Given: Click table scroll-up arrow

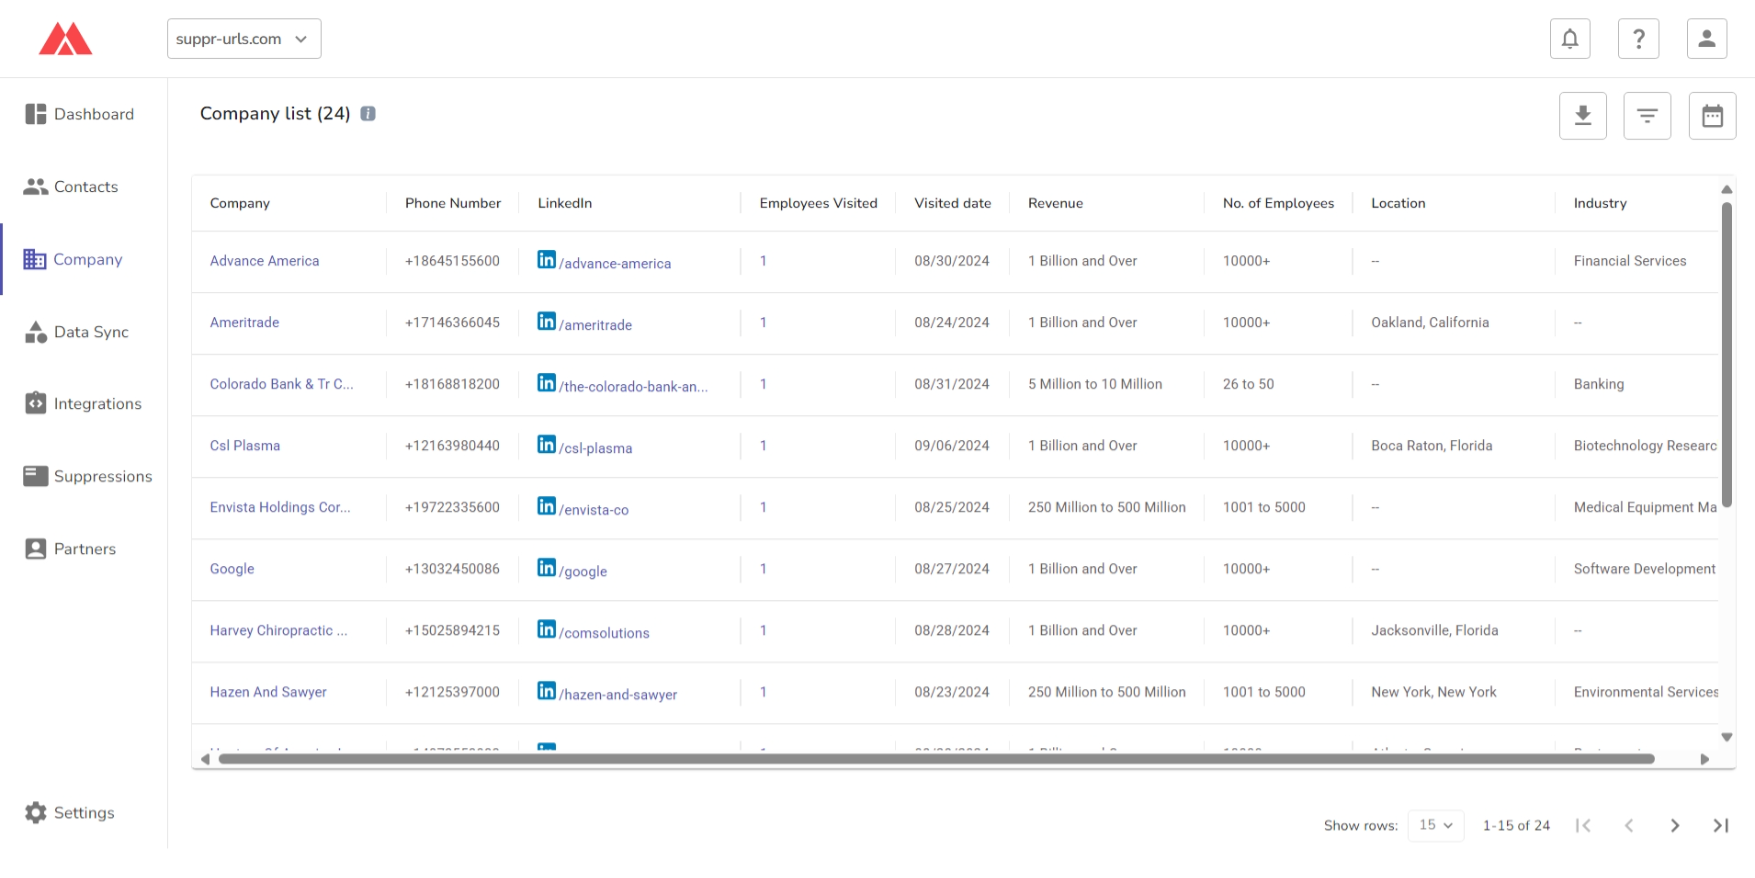Looking at the screenshot, I should click(1727, 189).
